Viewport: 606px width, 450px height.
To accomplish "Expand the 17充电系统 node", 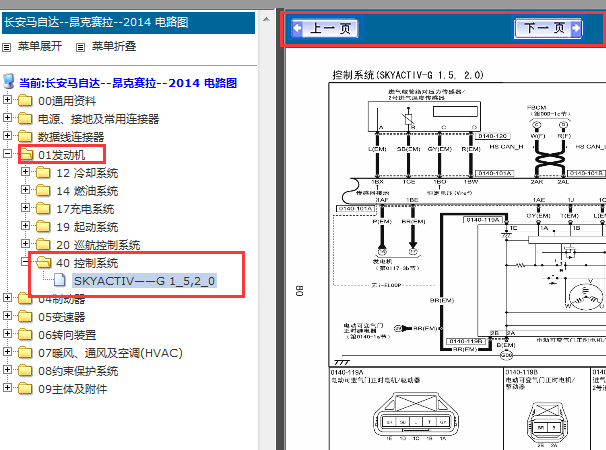I will [x=25, y=208].
